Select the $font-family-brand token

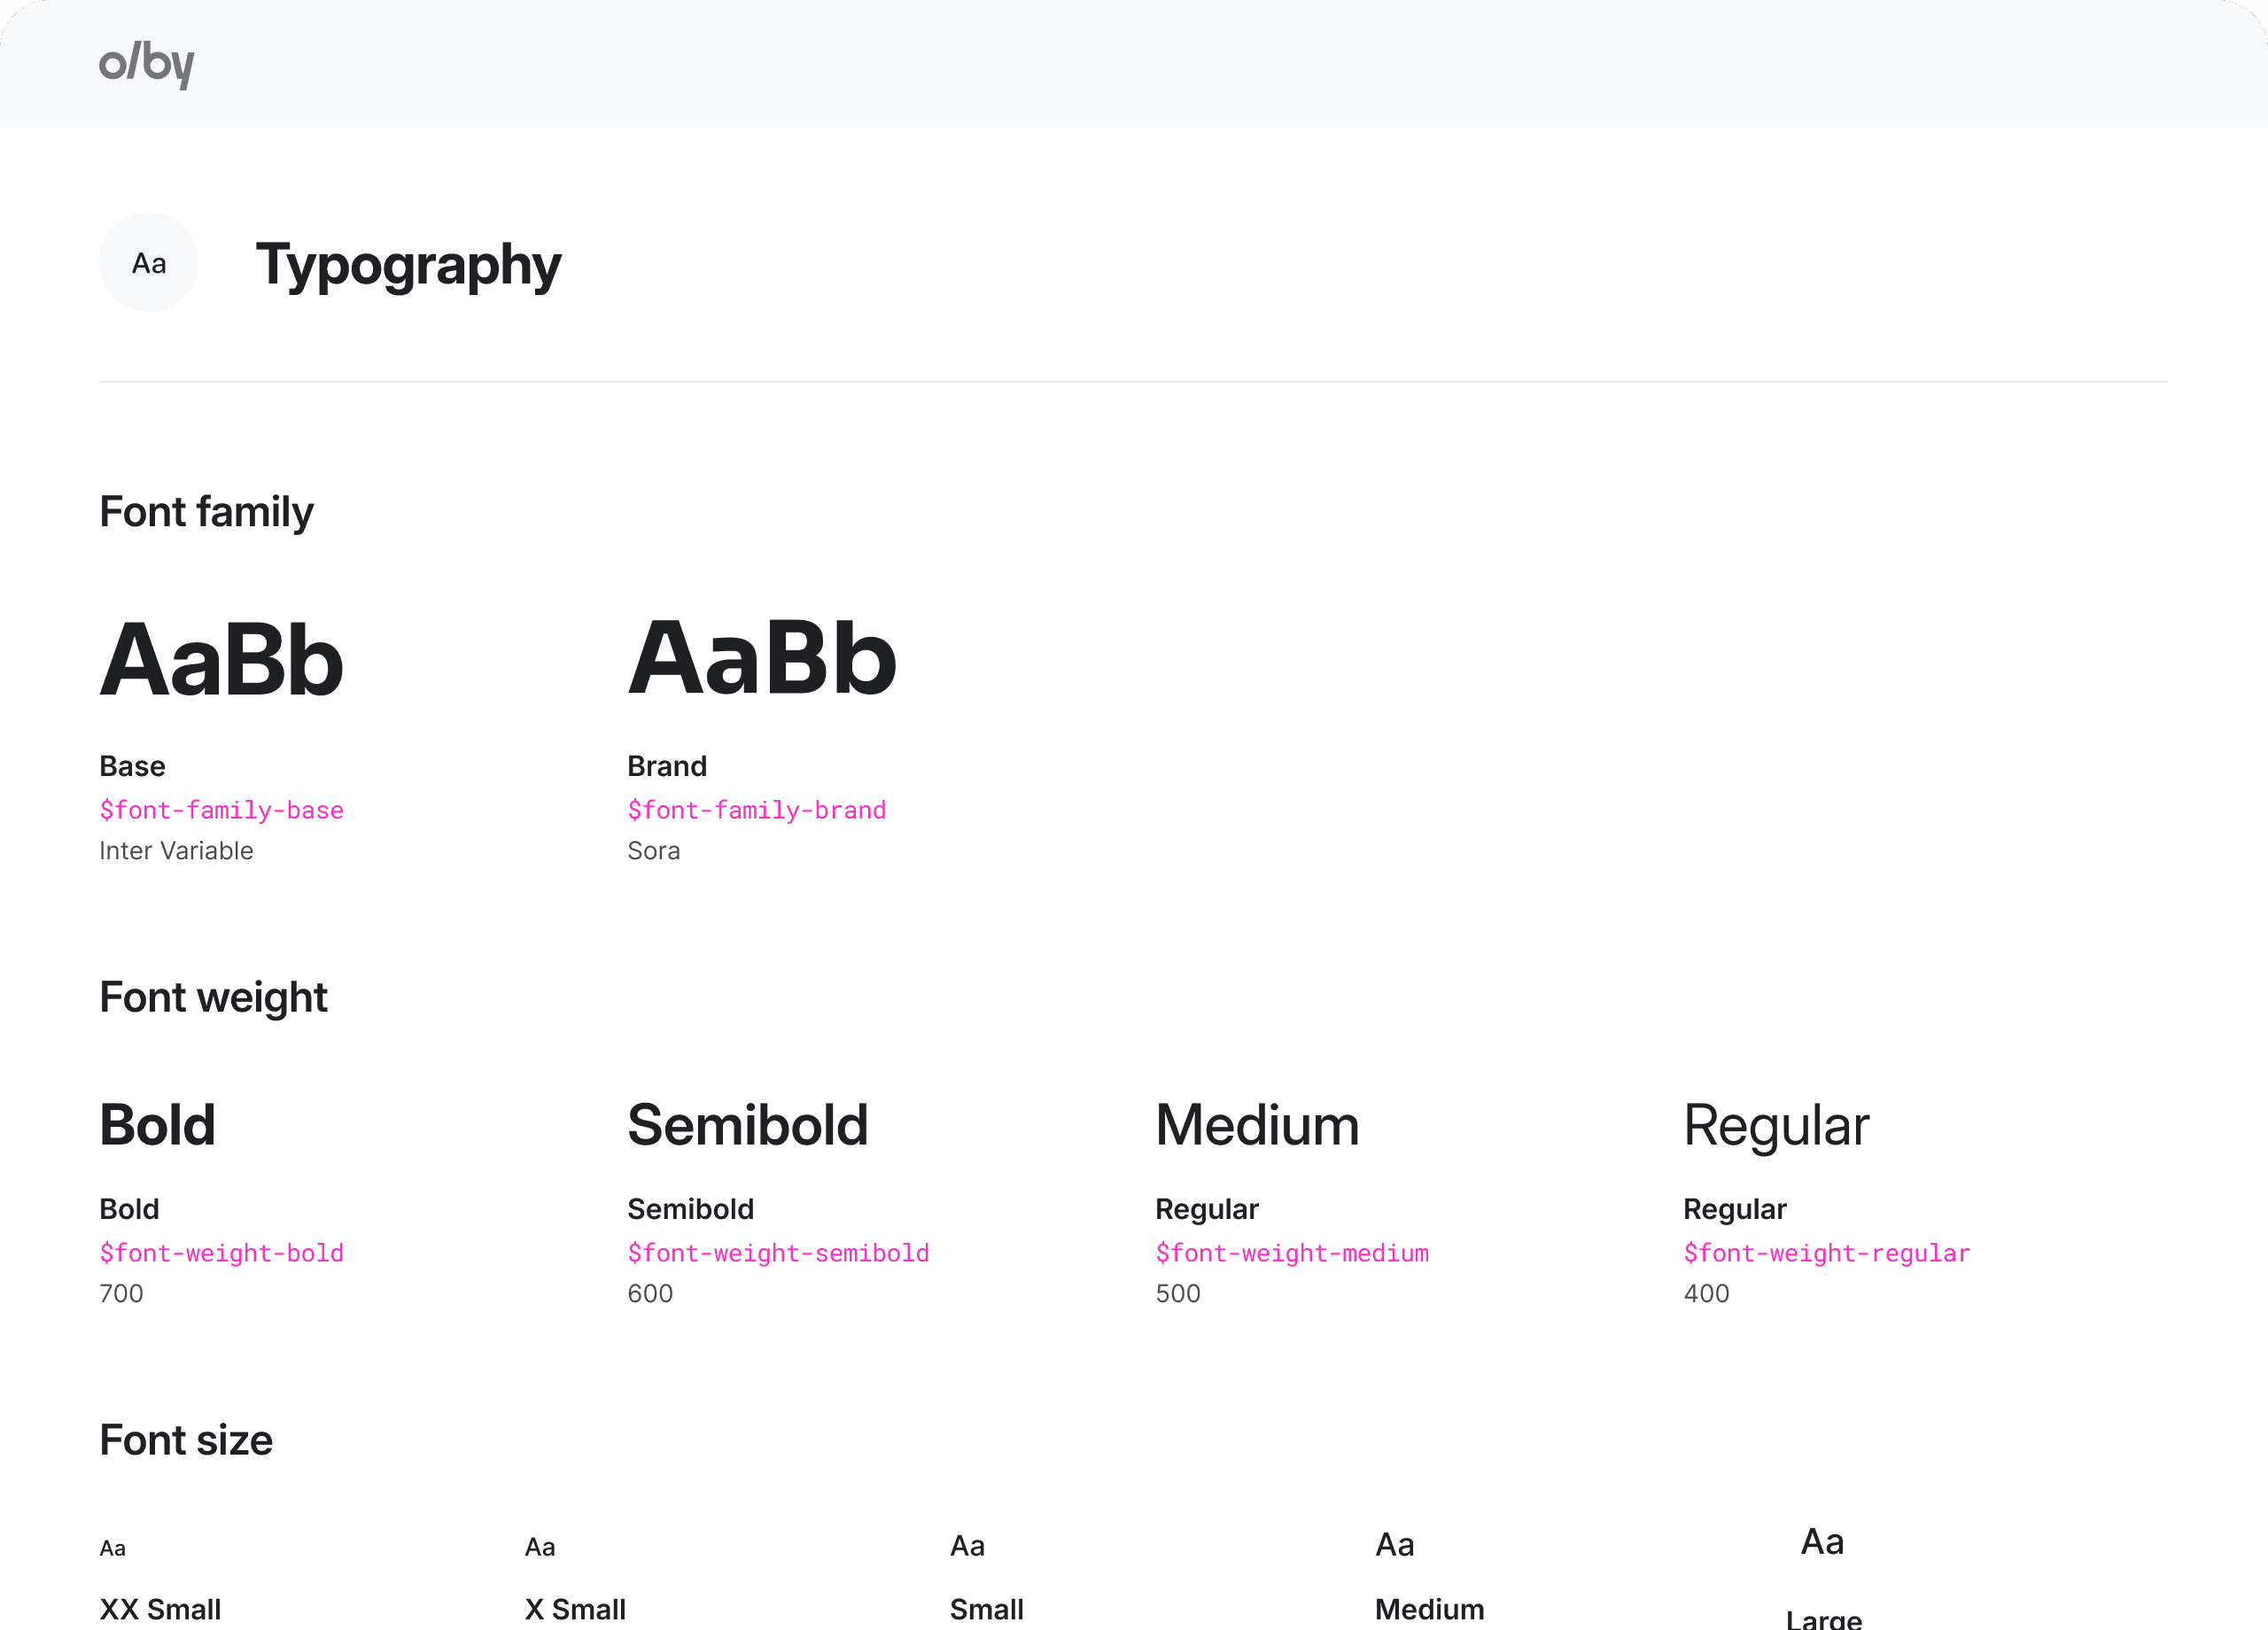[757, 810]
